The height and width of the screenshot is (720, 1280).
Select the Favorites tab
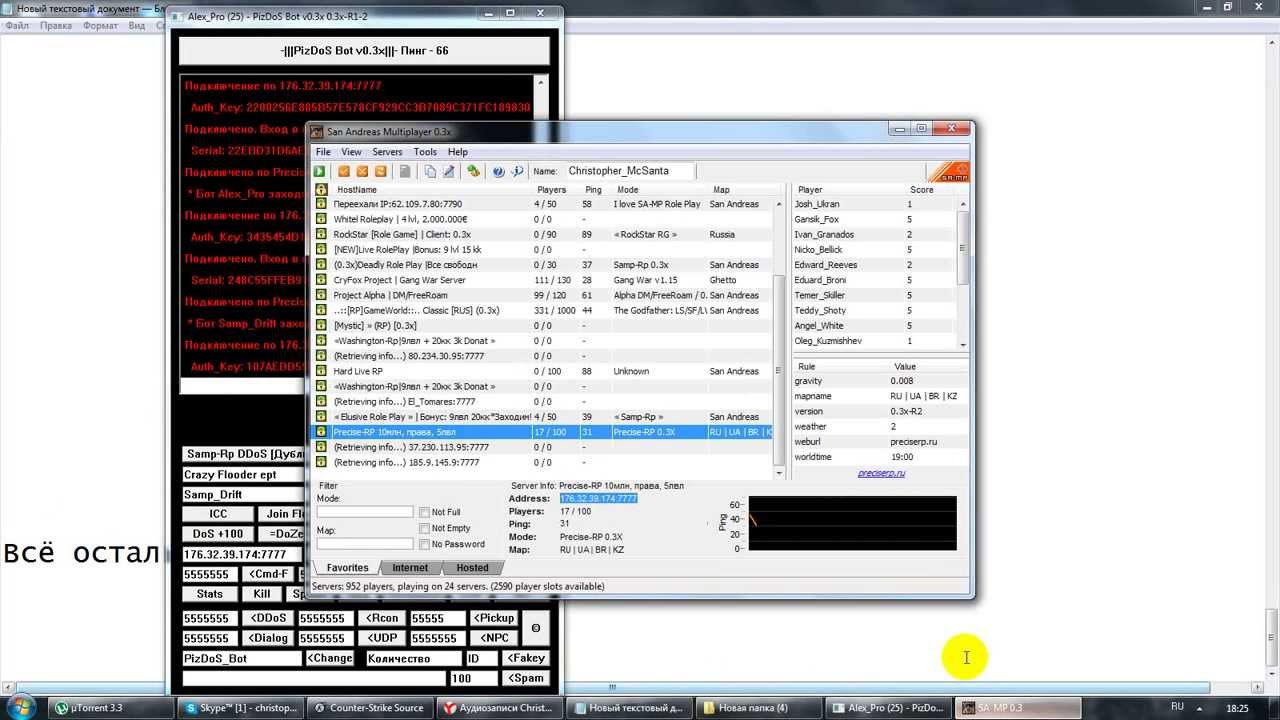[x=347, y=567]
